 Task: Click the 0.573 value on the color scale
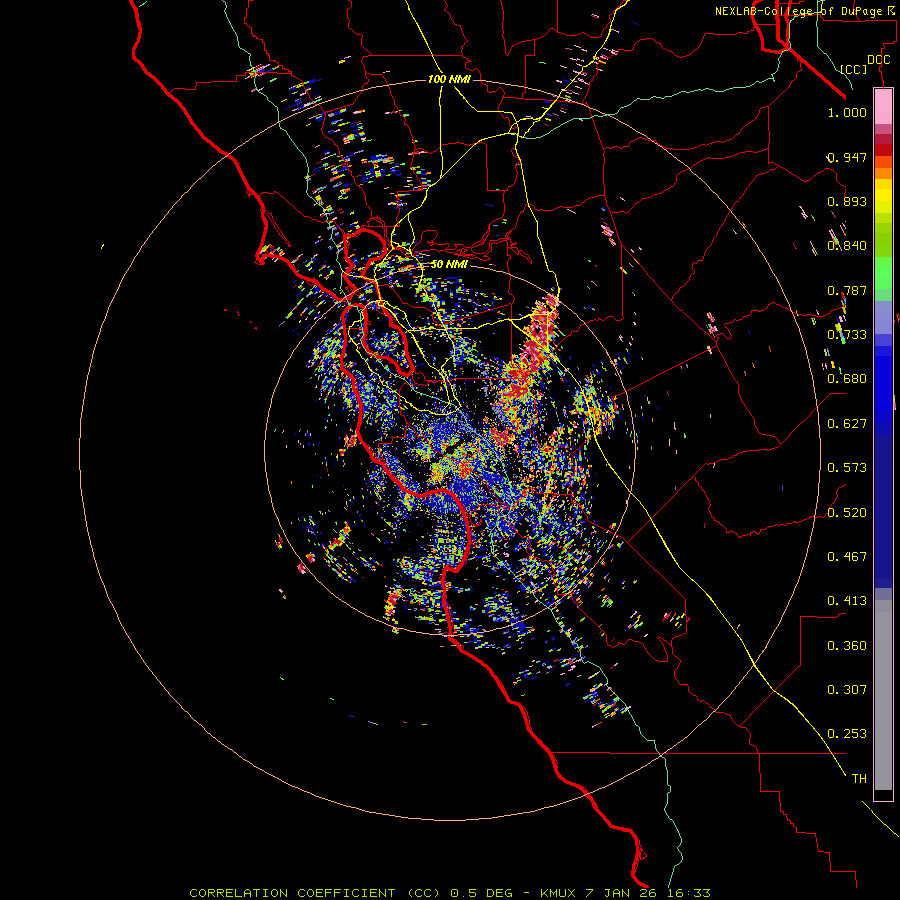click(x=847, y=468)
